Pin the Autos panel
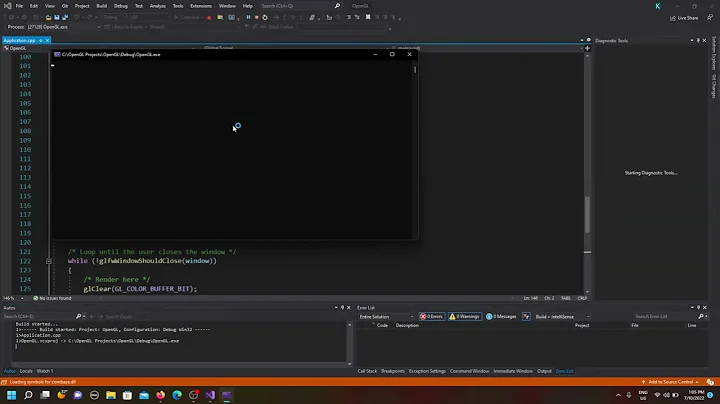This screenshot has height=404, width=720. tap(342, 308)
